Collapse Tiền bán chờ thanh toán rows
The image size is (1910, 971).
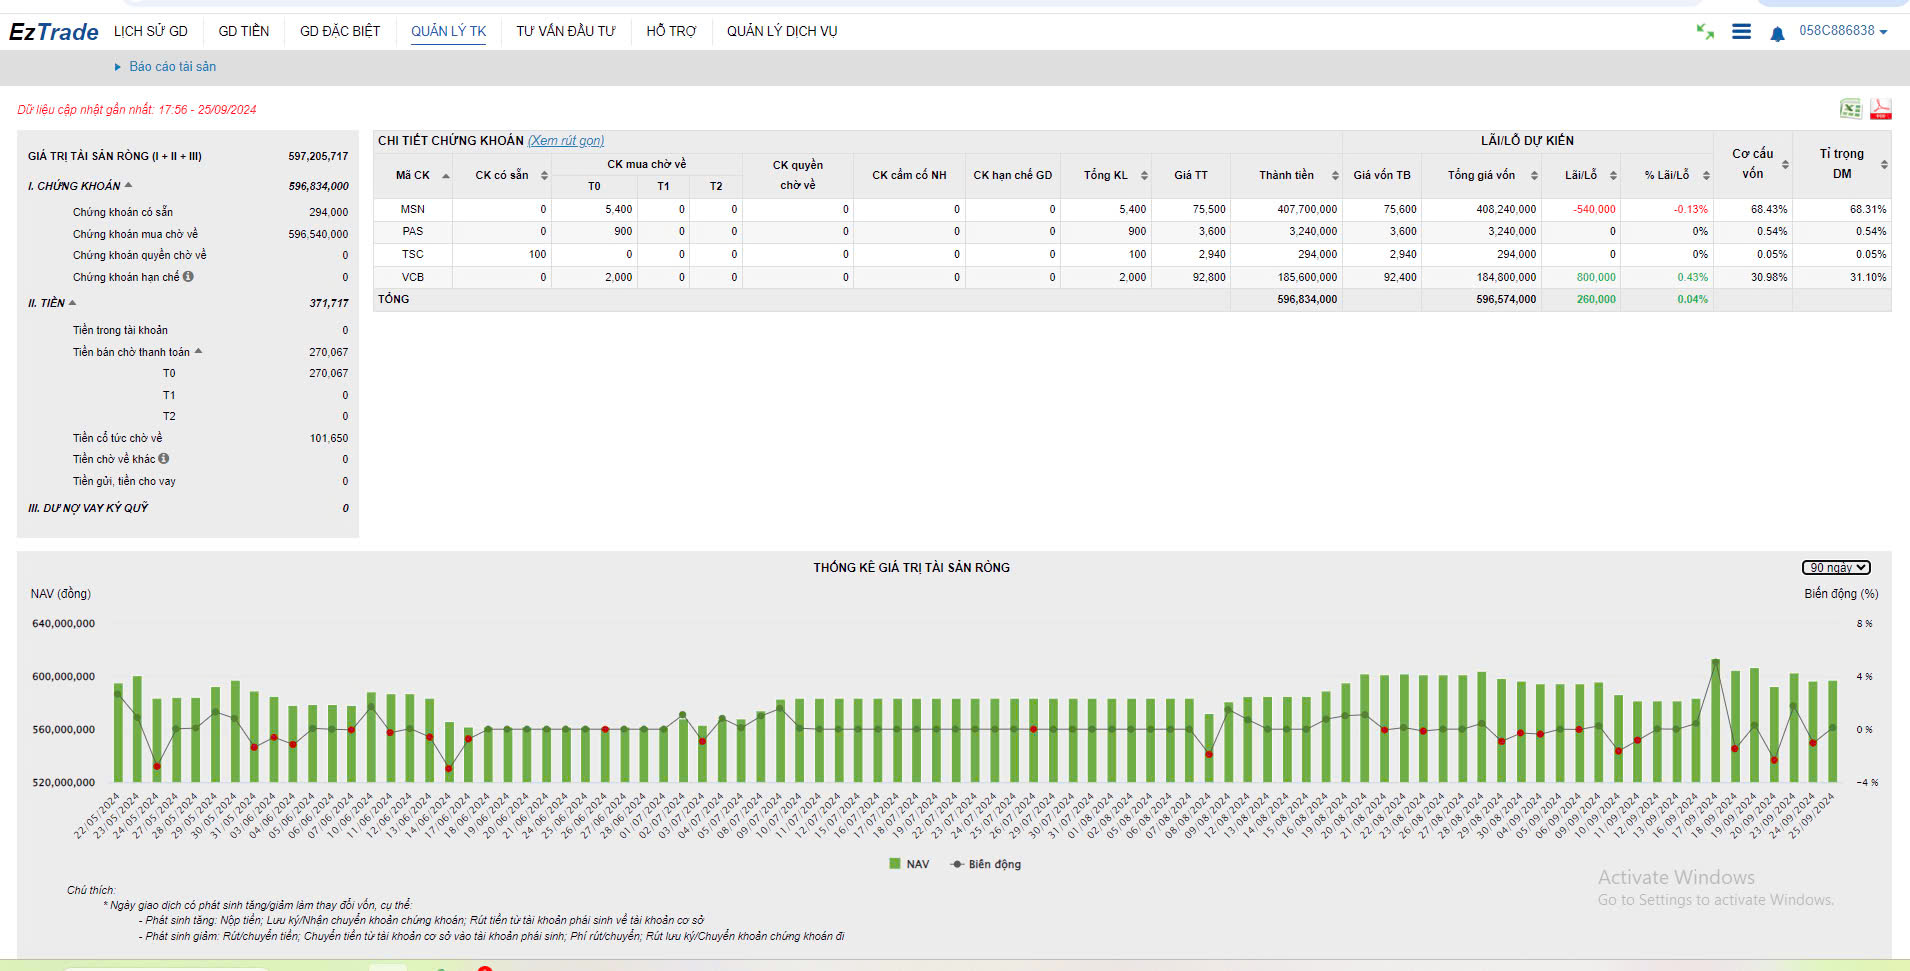pos(198,351)
